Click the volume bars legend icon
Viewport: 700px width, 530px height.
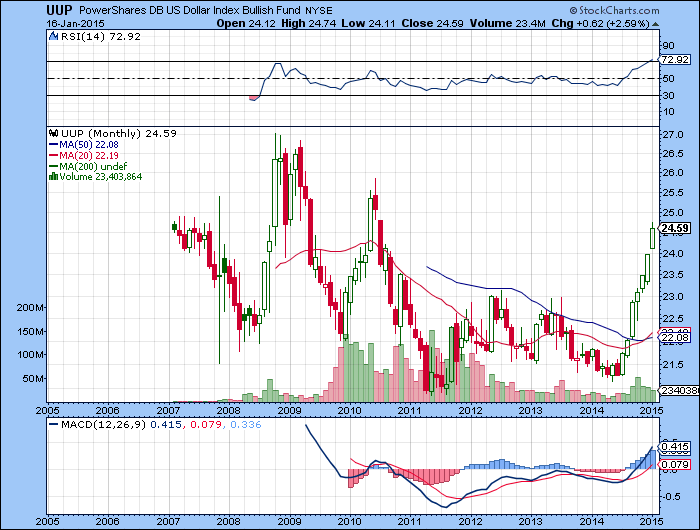point(53,176)
